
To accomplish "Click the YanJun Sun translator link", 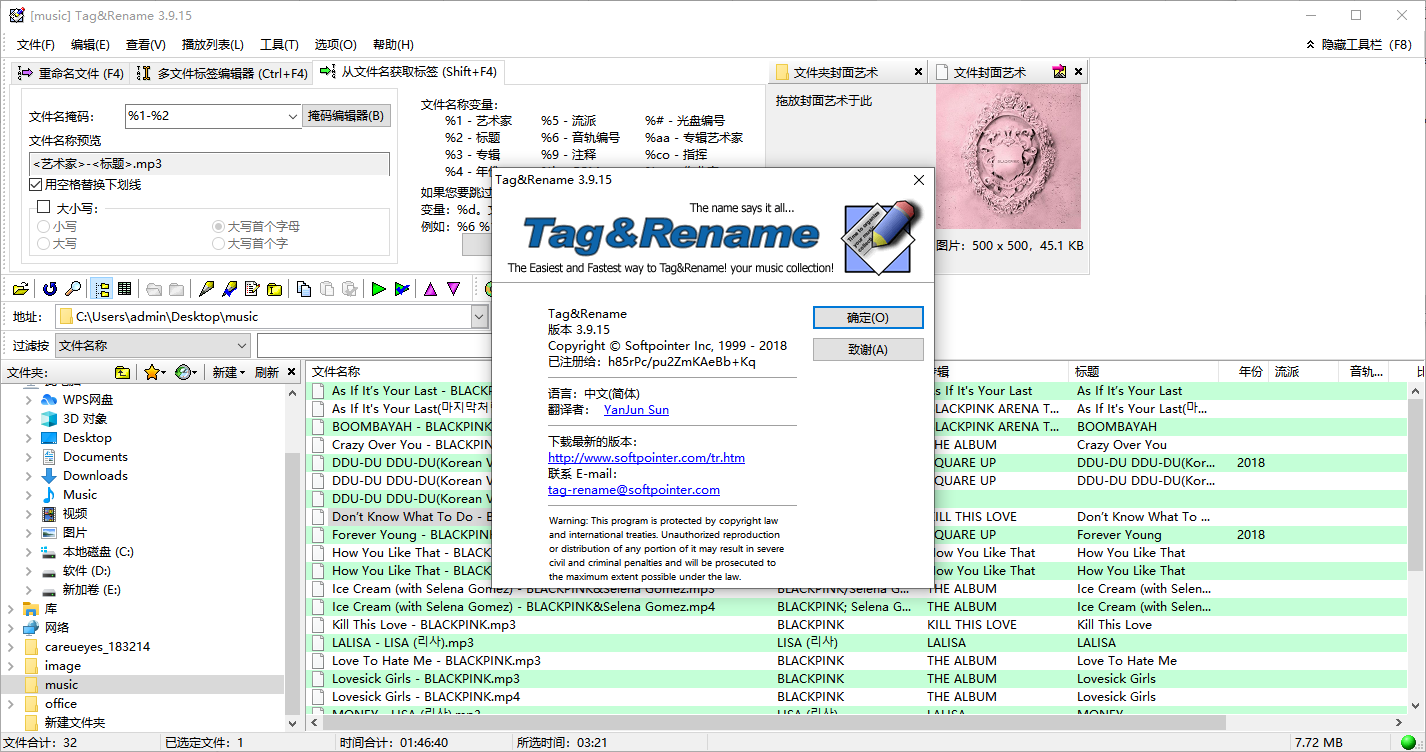I will (636, 410).
